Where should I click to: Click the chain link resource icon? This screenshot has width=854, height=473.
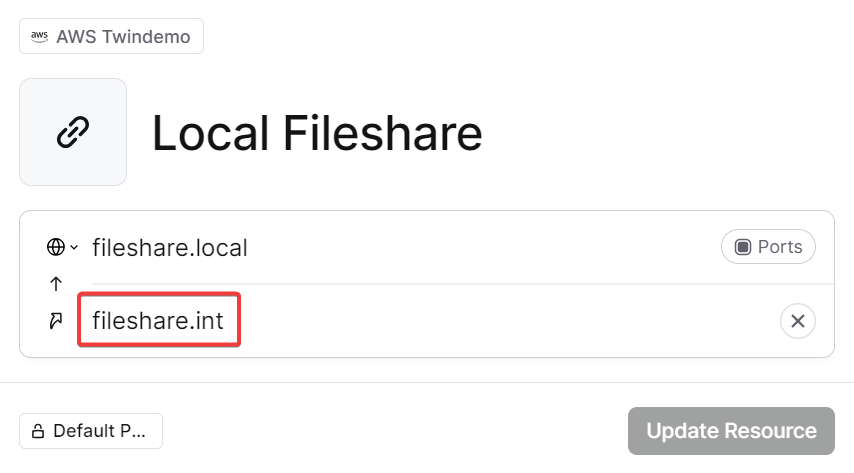coord(73,132)
